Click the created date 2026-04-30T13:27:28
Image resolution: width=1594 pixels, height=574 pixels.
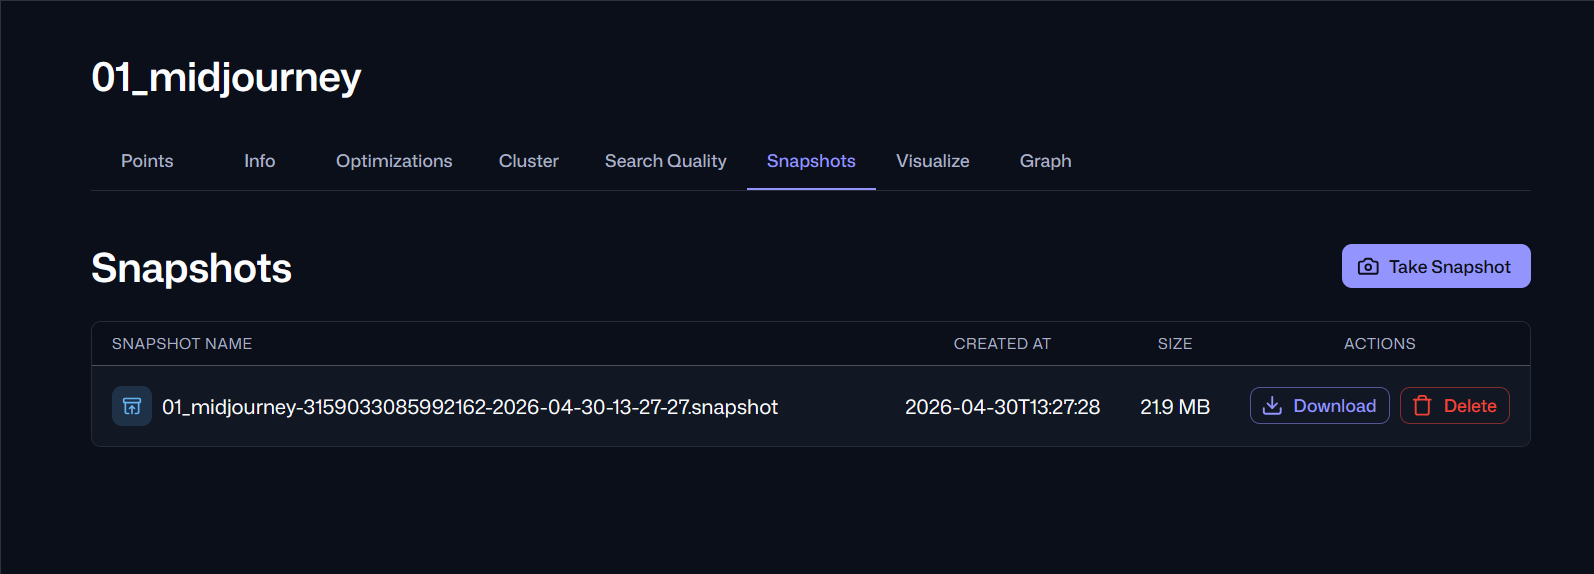(x=1002, y=407)
